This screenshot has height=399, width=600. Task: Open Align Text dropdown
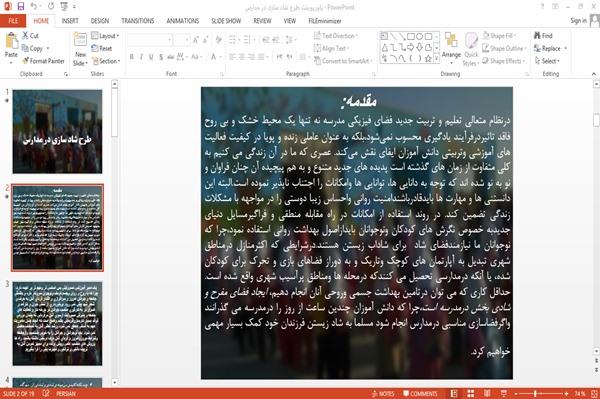point(331,49)
